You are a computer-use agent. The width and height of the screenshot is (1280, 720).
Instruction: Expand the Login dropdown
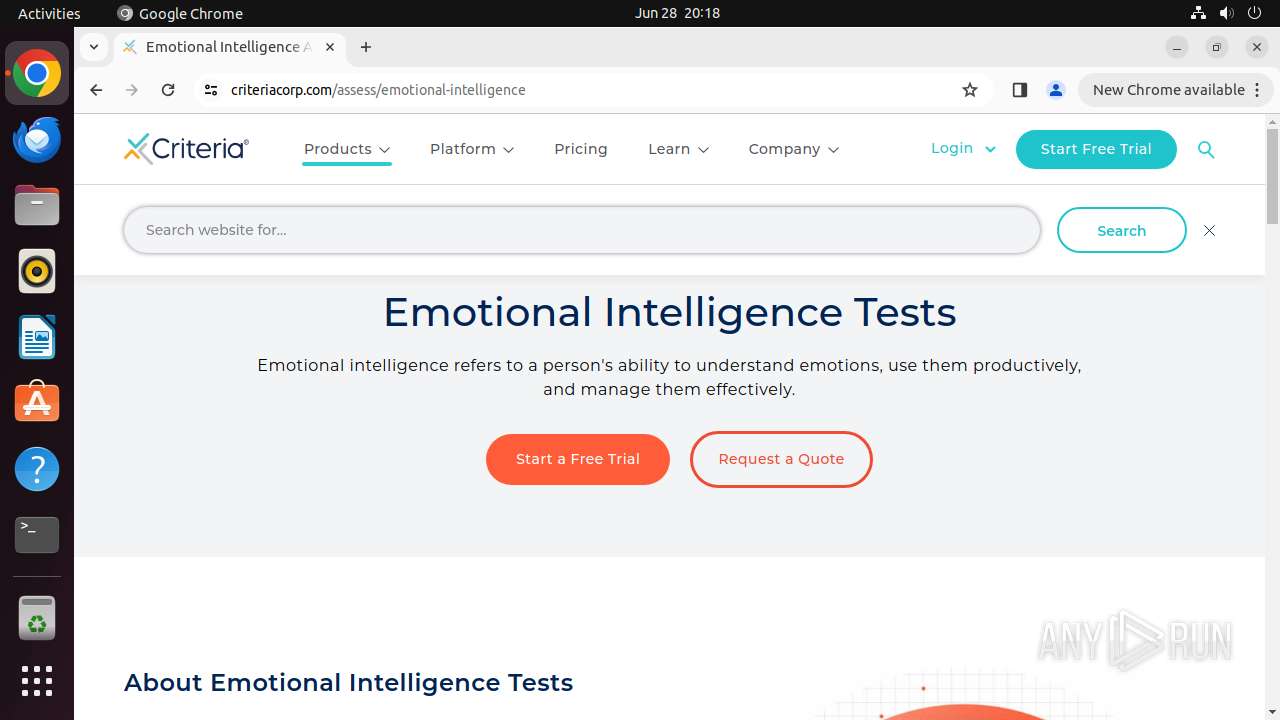click(x=963, y=148)
